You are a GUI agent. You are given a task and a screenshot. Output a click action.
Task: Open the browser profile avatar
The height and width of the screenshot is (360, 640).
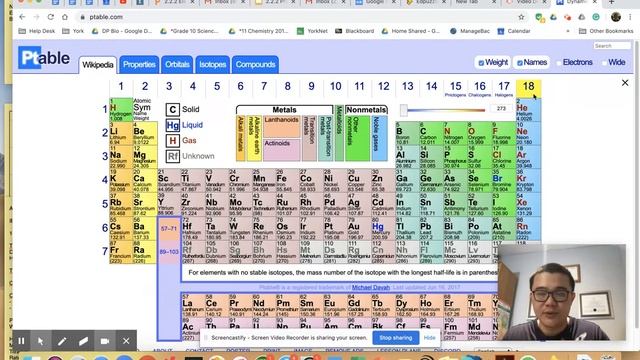[x=616, y=17]
